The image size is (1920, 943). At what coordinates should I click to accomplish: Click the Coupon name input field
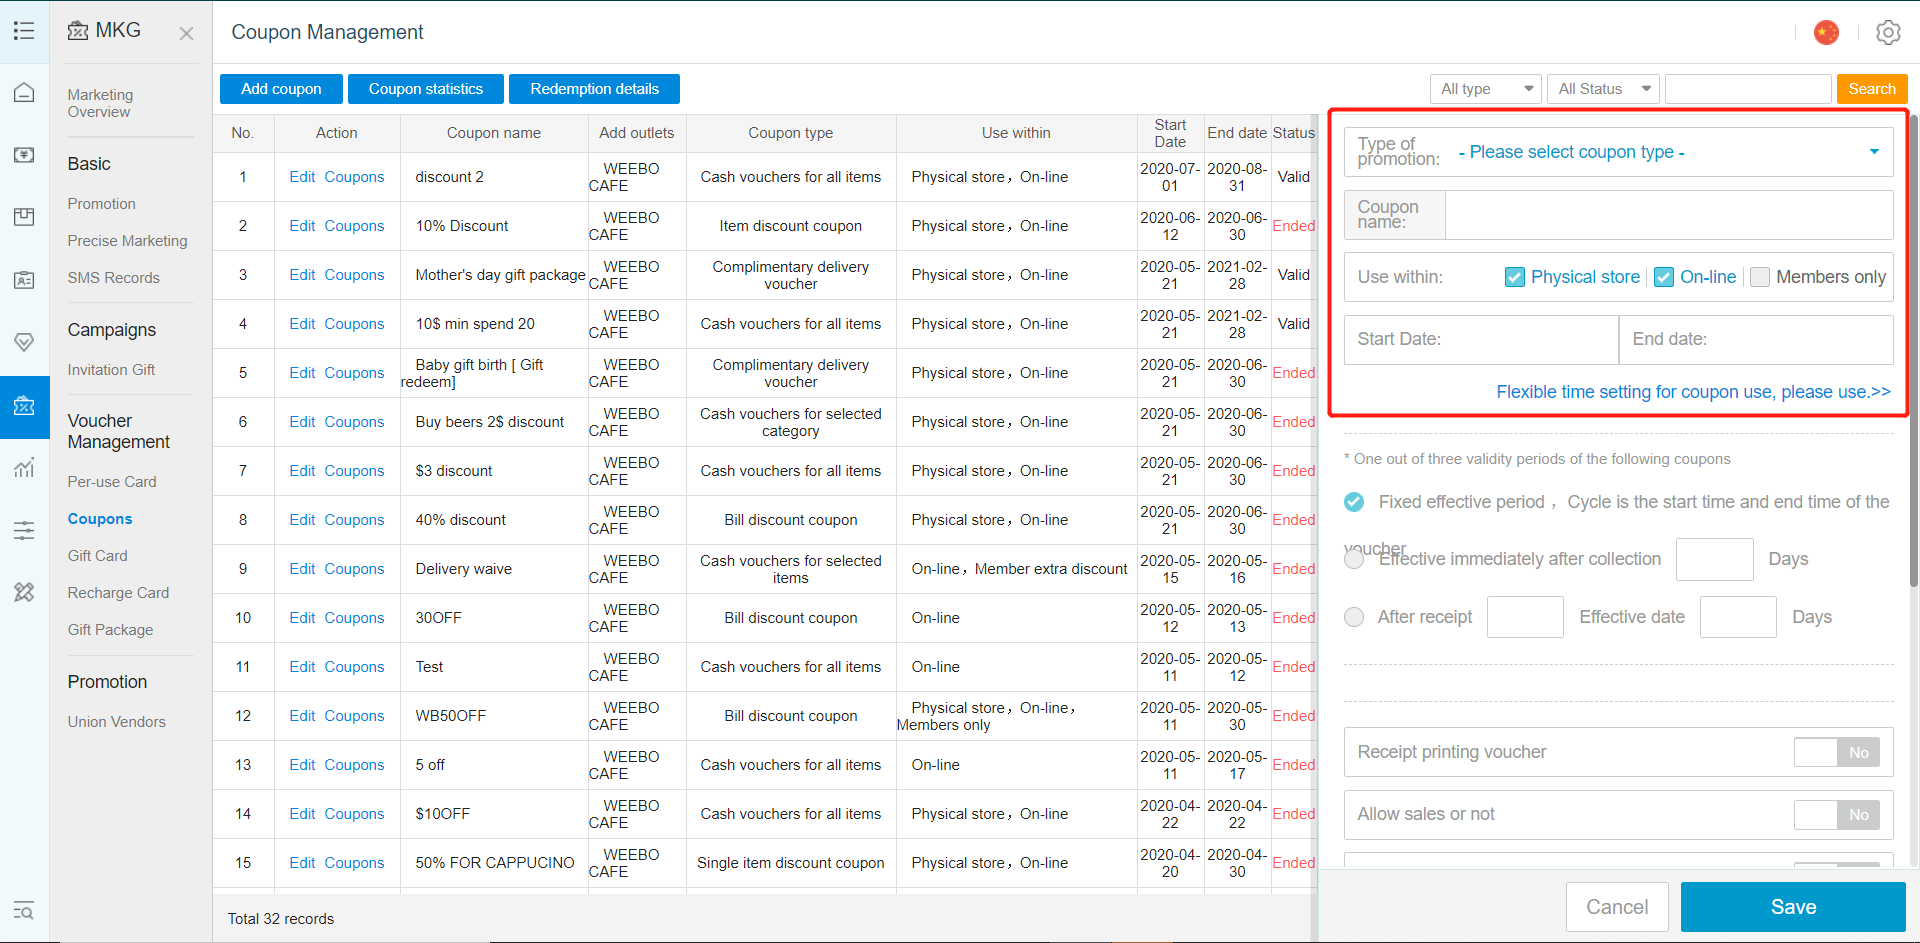pyautogui.click(x=1668, y=215)
